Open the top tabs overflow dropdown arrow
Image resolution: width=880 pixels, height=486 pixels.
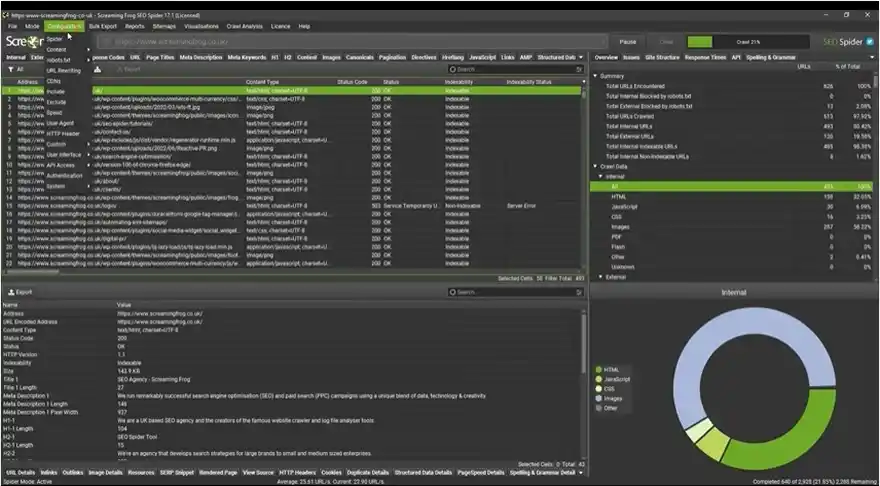pyautogui.click(x=581, y=57)
